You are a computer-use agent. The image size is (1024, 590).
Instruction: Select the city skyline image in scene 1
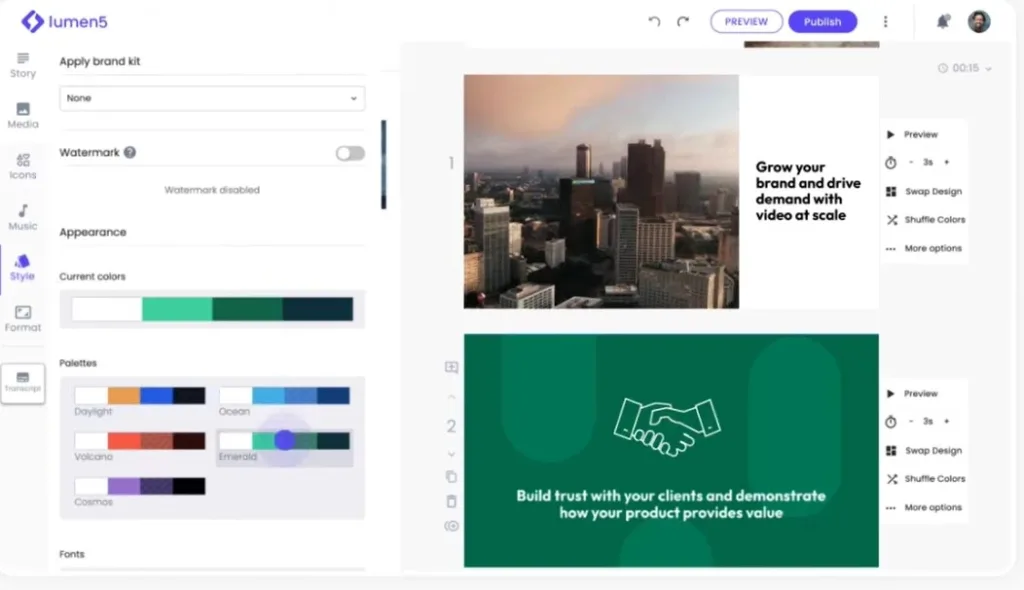tap(601, 191)
